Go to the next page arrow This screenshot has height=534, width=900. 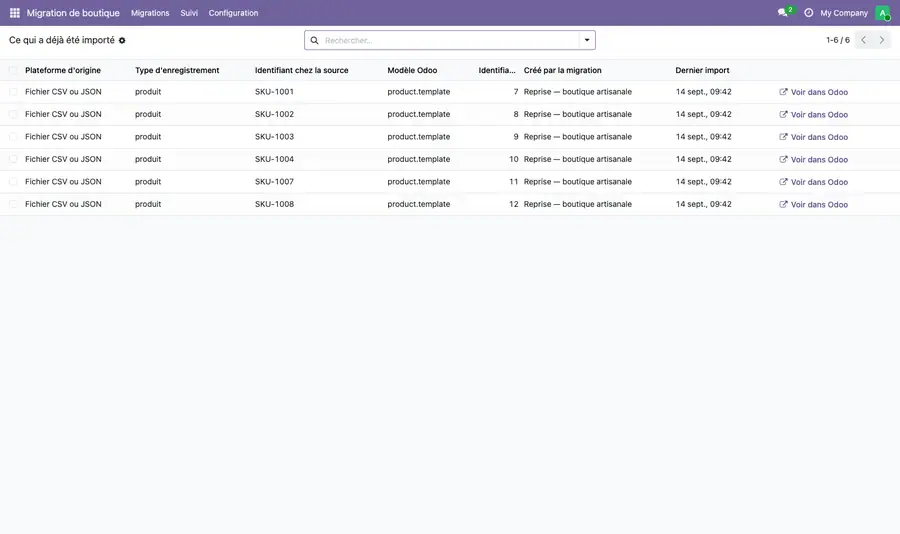coord(882,40)
